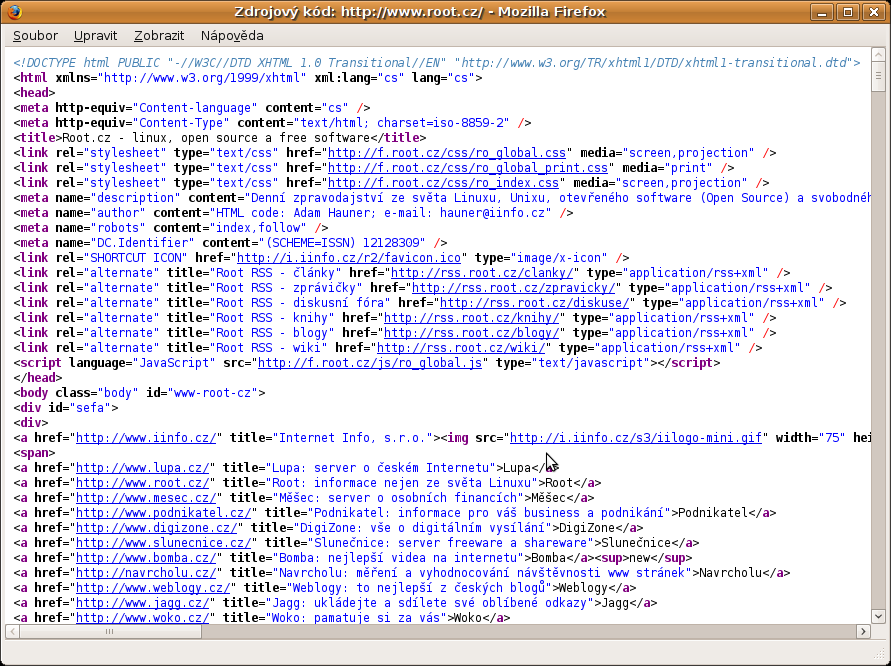Viewport: 891px width, 666px height.
Task: Click the horizontal scrollbar right arrow
Action: (863, 631)
